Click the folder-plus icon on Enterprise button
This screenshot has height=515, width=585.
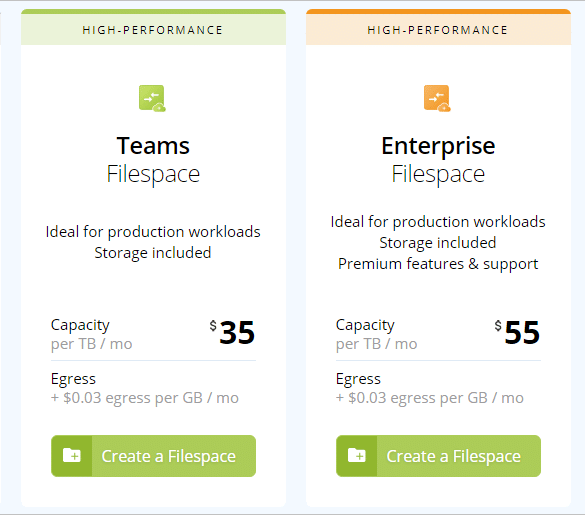[357, 456]
